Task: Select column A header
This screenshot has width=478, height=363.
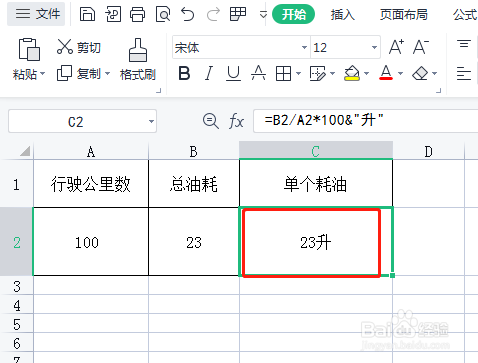Action: coord(91,152)
